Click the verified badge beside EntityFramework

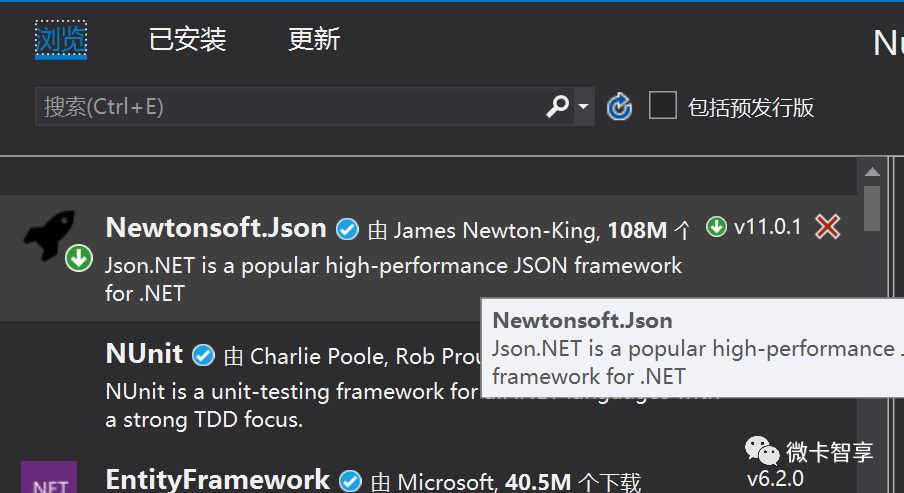pyautogui.click(x=350, y=481)
